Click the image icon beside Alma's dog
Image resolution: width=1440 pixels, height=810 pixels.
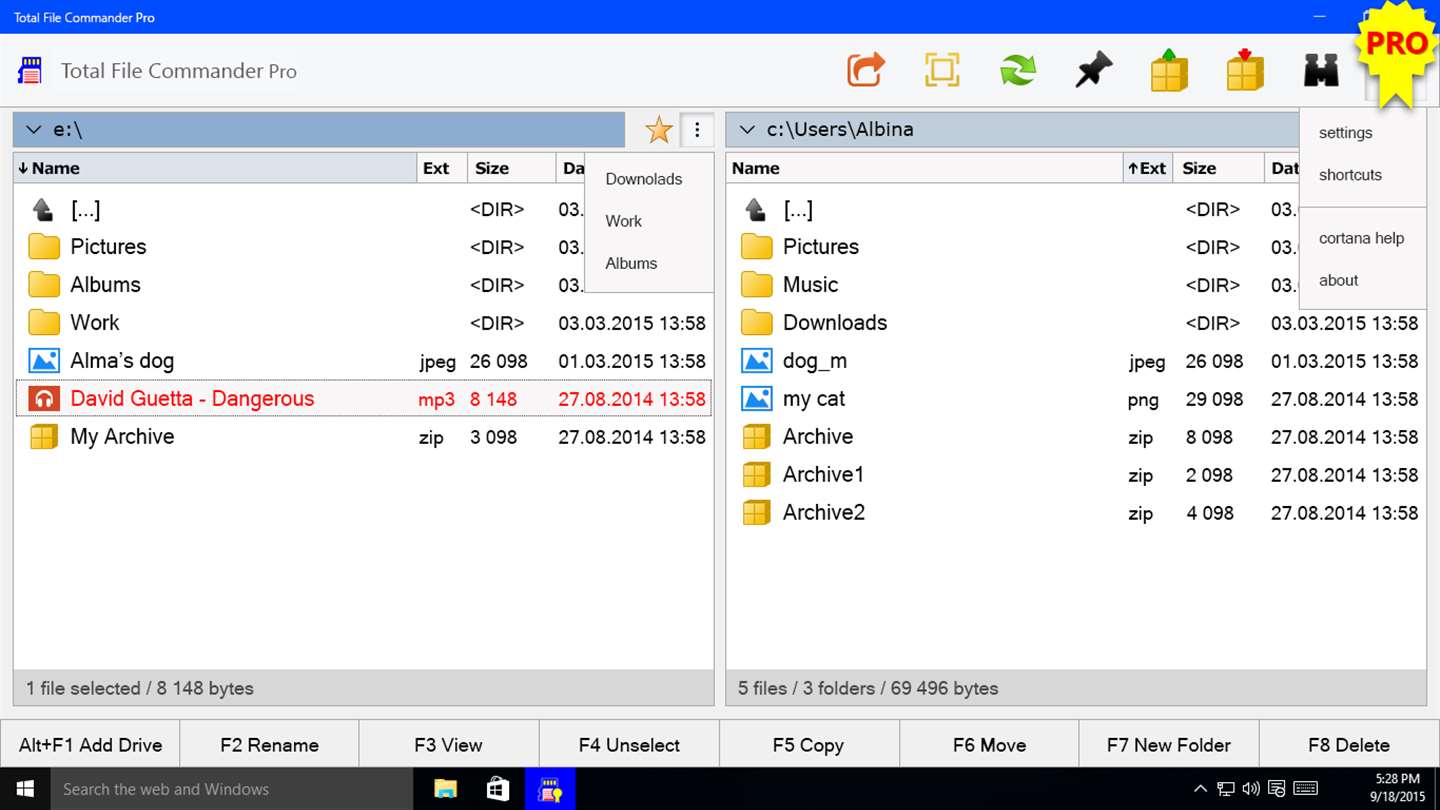[44, 361]
